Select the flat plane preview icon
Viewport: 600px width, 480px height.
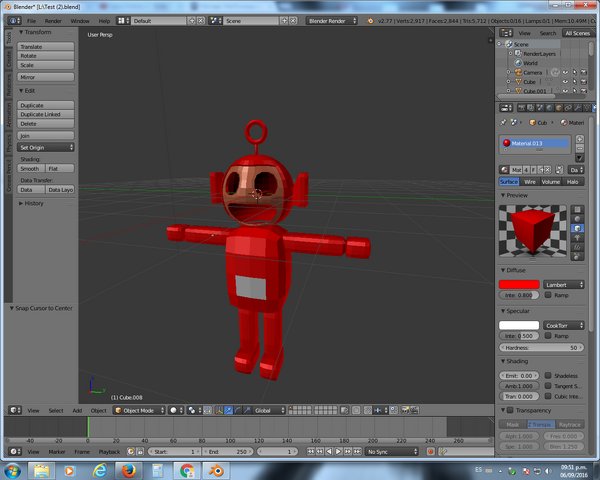(x=577, y=209)
